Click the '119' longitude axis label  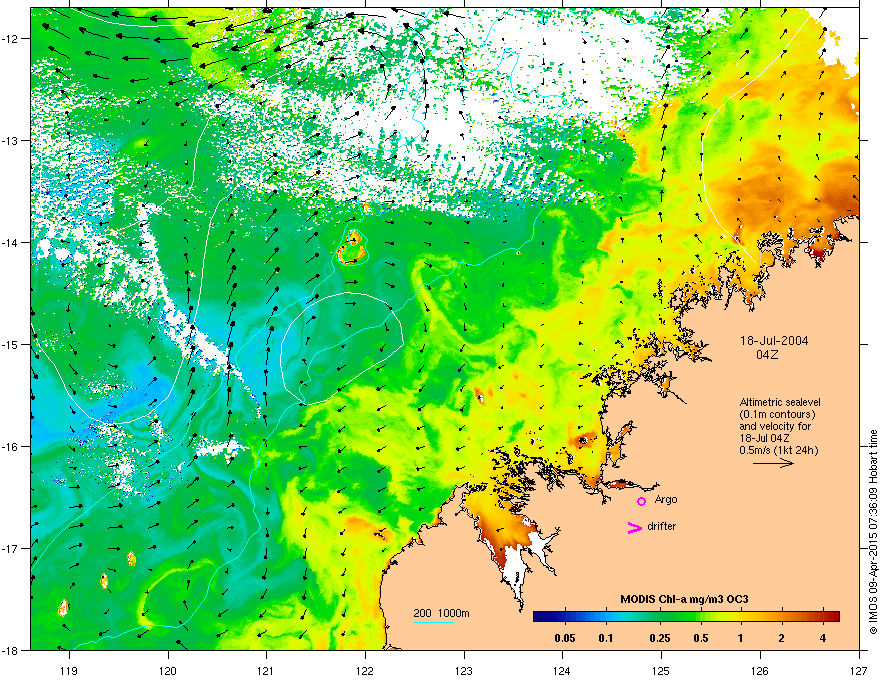coord(69,670)
